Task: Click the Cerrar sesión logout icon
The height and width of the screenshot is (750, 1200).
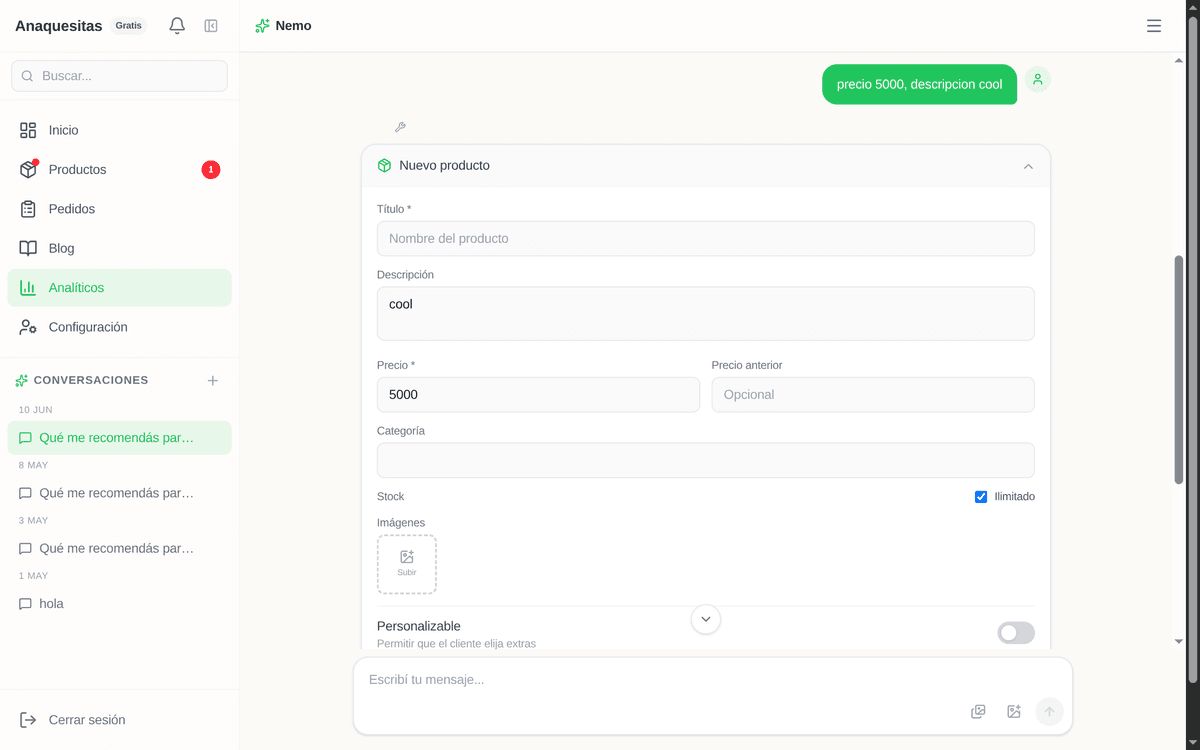Action: coord(28,720)
